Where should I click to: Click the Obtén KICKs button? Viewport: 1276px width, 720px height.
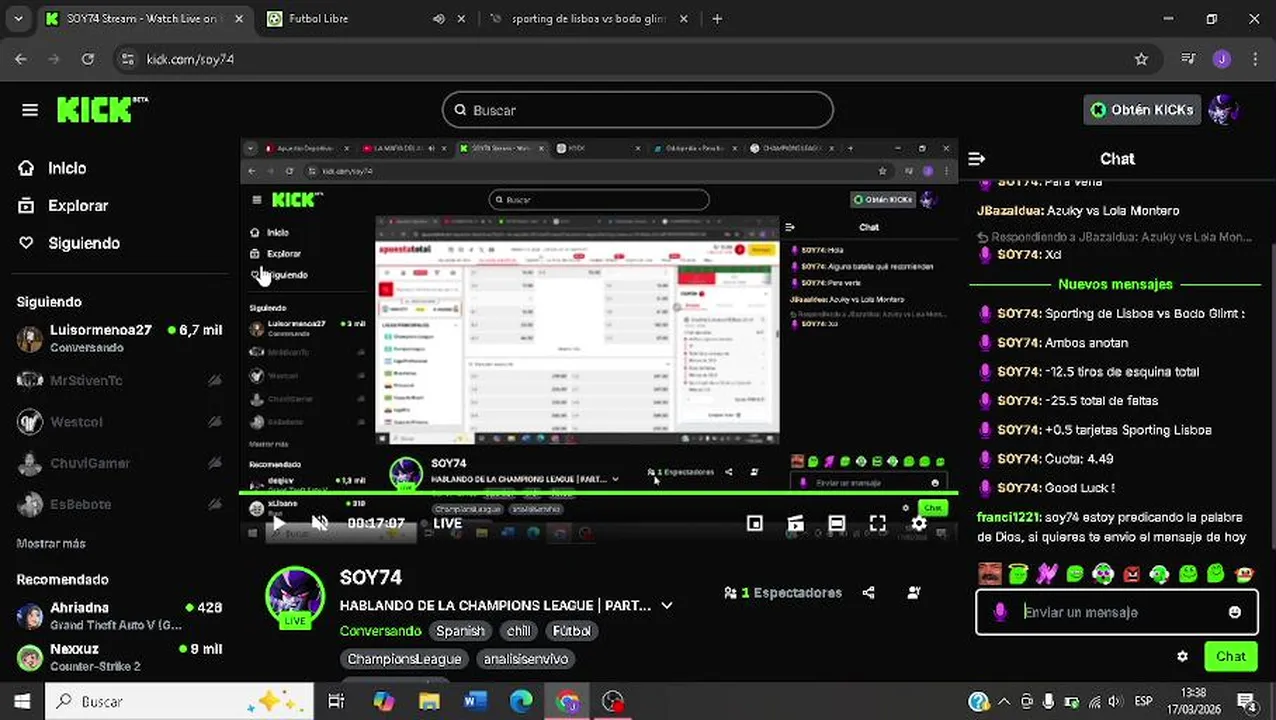click(1142, 110)
